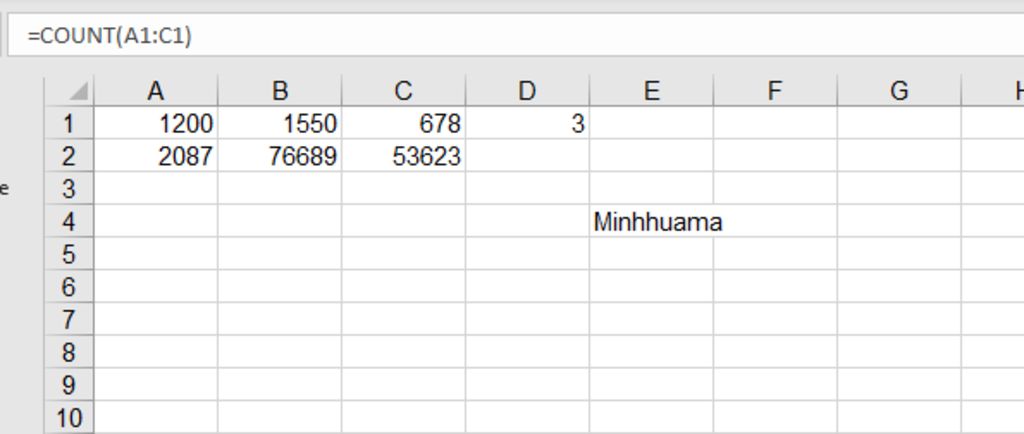The width and height of the screenshot is (1024, 434).
Task: Select the cell showing 678
Action: (x=403, y=124)
